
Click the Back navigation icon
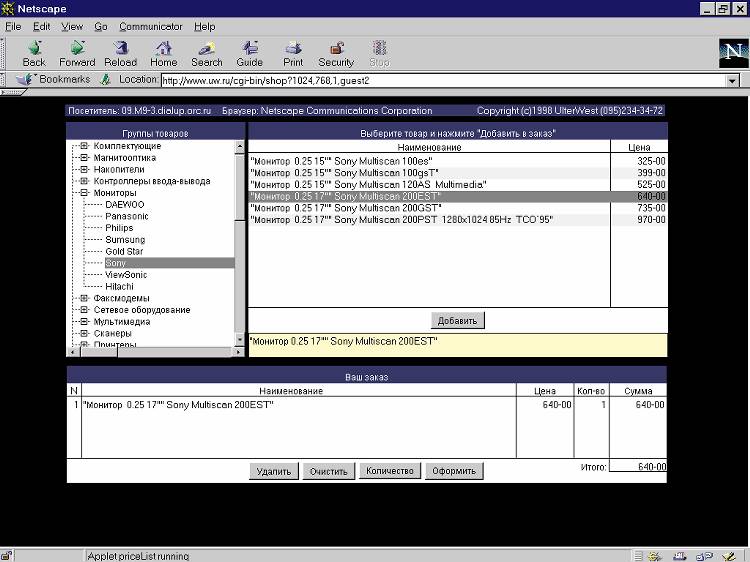[x=34, y=52]
